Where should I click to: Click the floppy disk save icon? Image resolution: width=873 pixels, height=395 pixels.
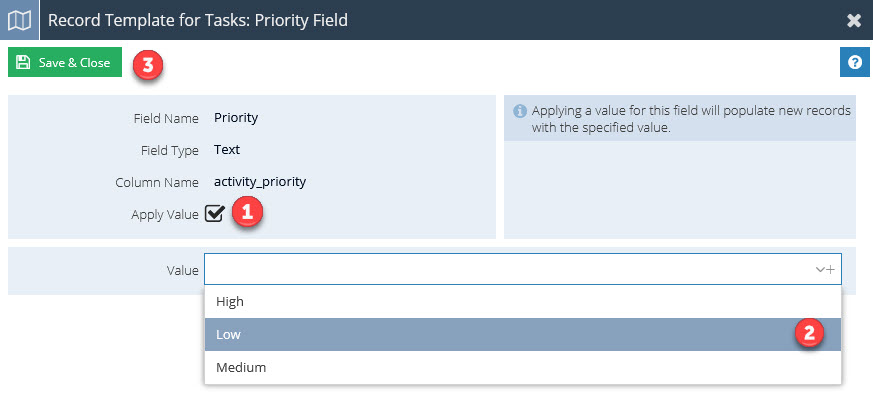tap(23, 62)
